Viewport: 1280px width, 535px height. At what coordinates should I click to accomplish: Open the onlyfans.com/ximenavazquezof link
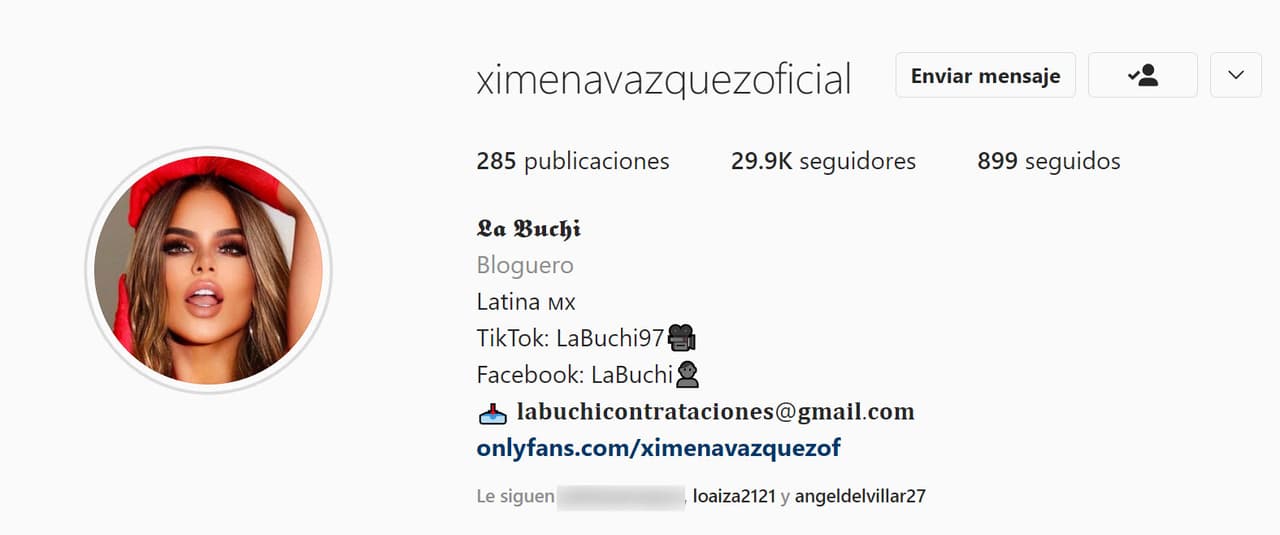click(x=659, y=448)
